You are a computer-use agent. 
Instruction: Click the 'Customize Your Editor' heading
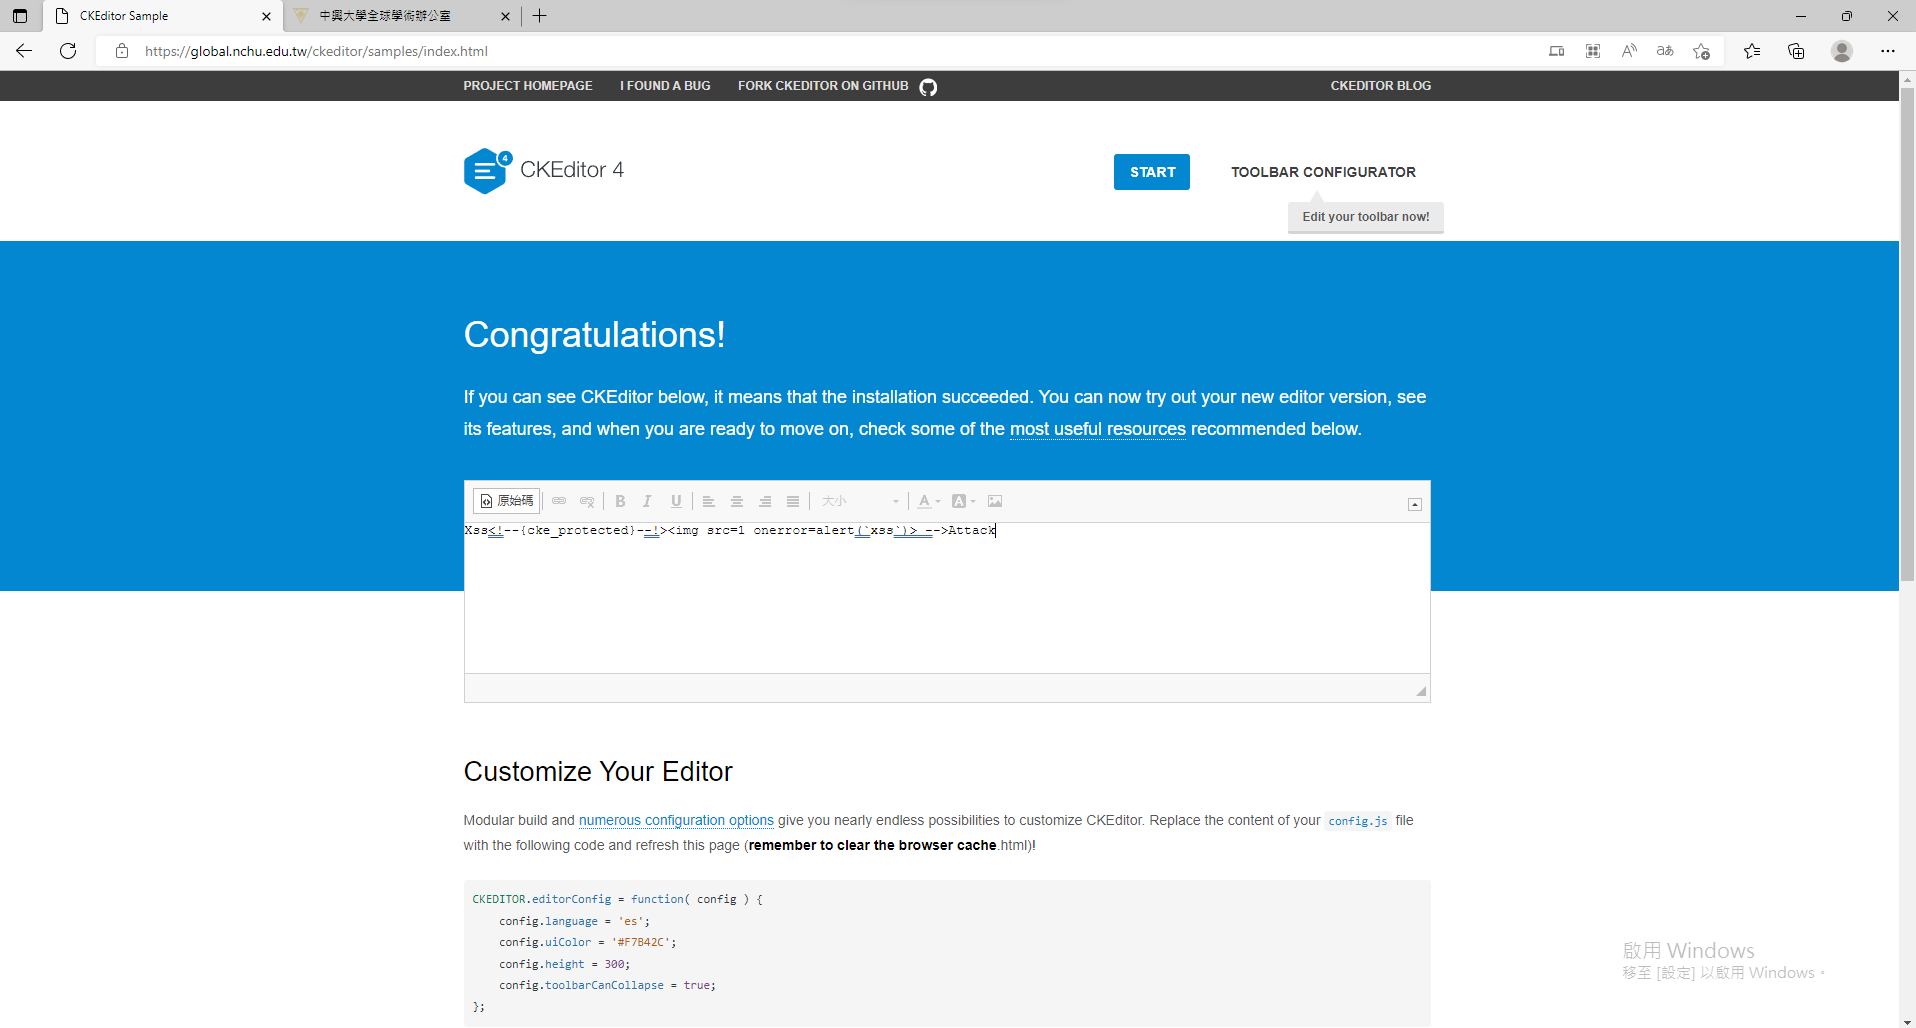click(x=598, y=772)
